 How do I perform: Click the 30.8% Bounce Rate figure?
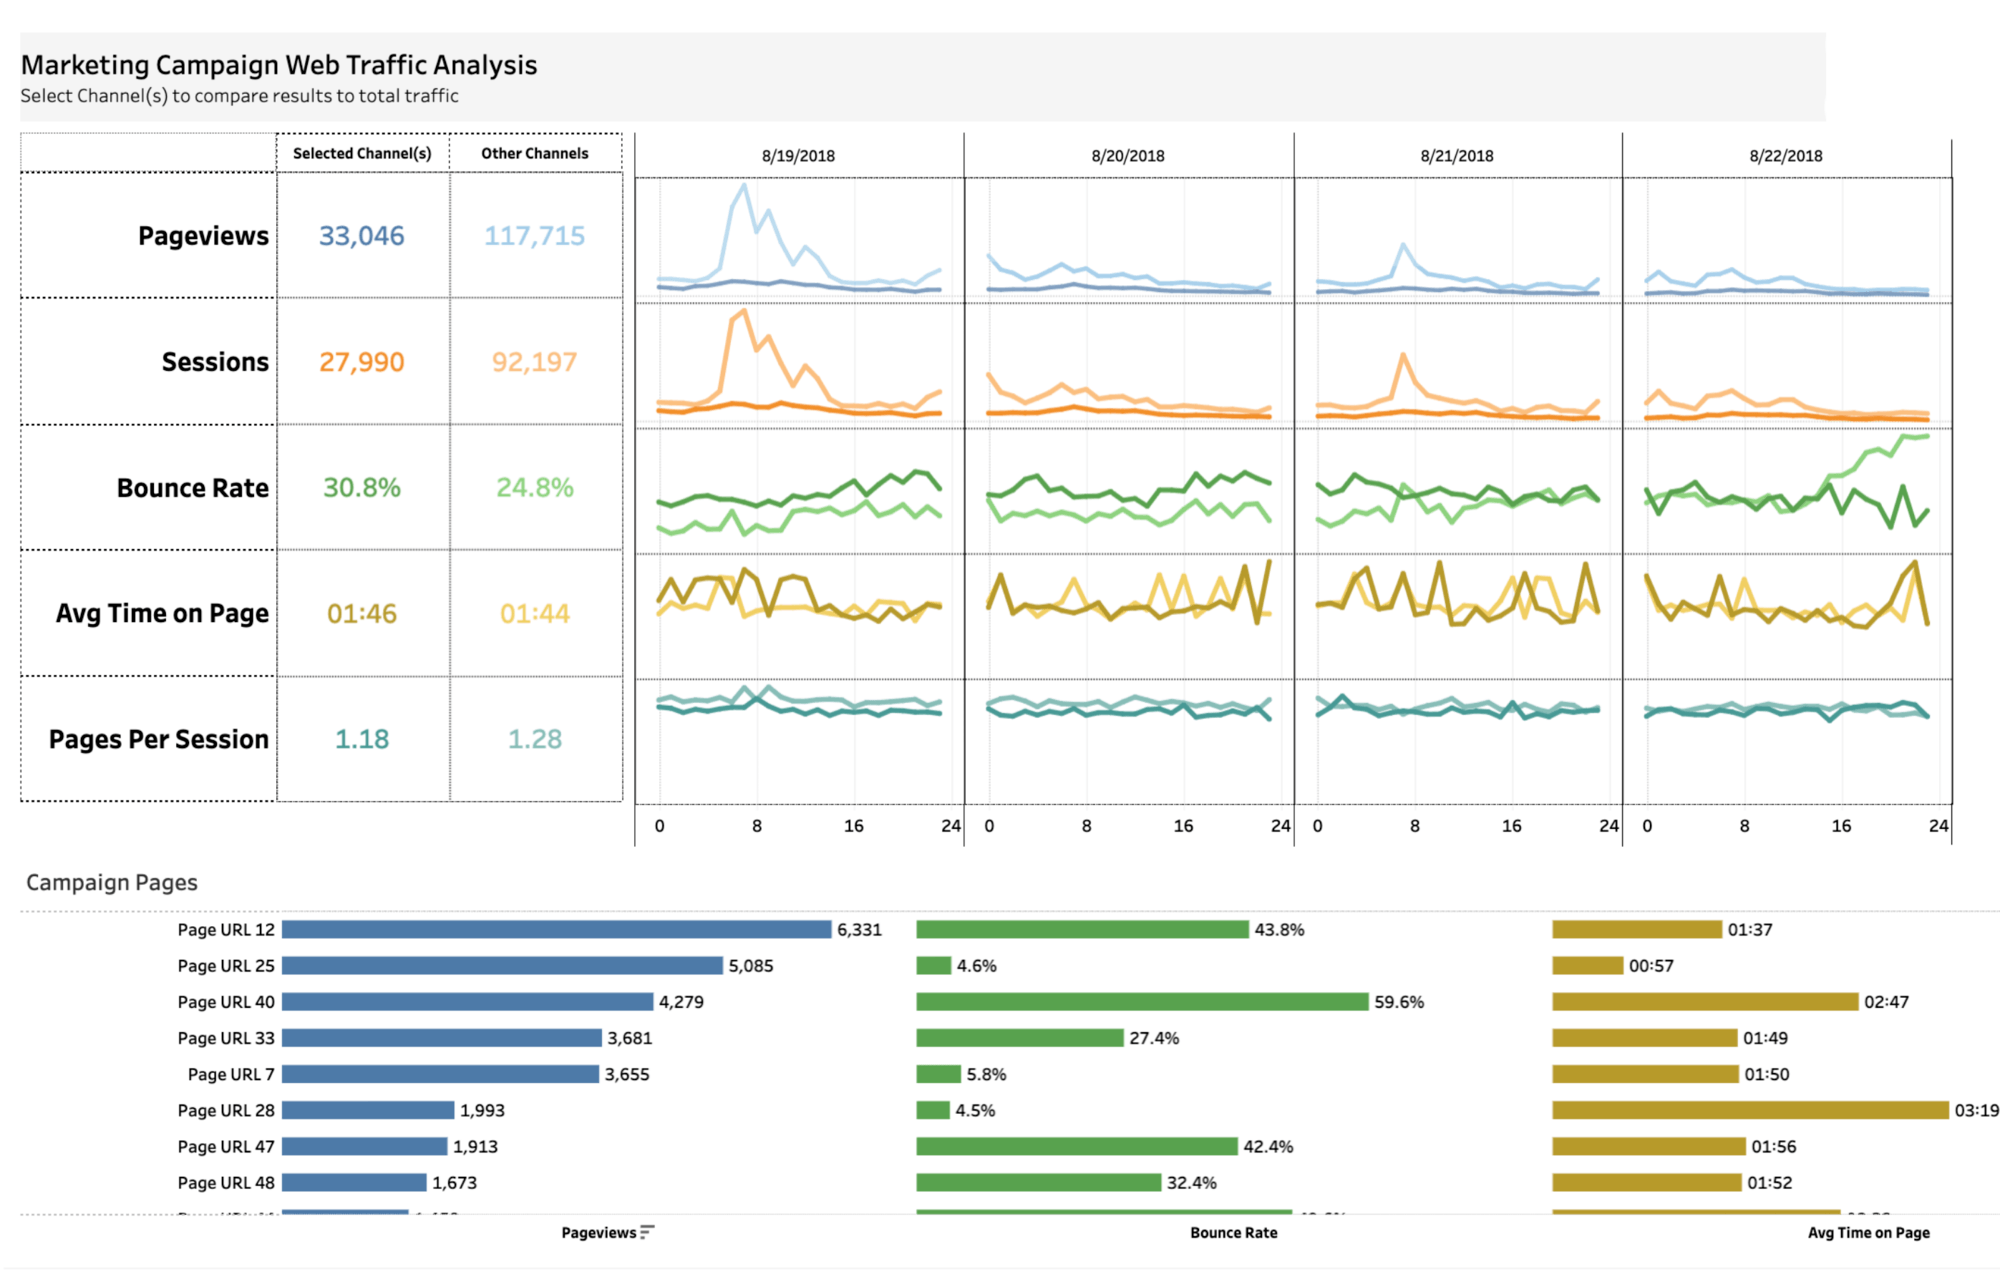point(361,488)
